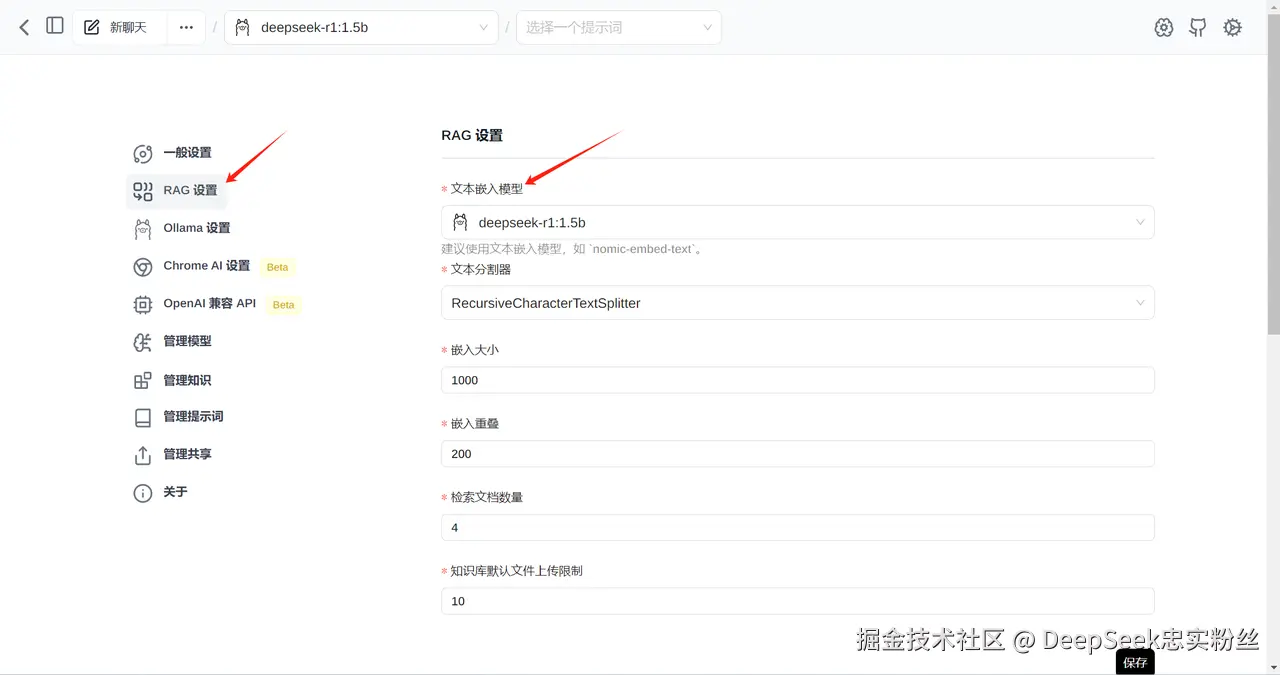Open the 选择一个提示词 prompt dropdown
This screenshot has height=675, width=1280.
(619, 27)
